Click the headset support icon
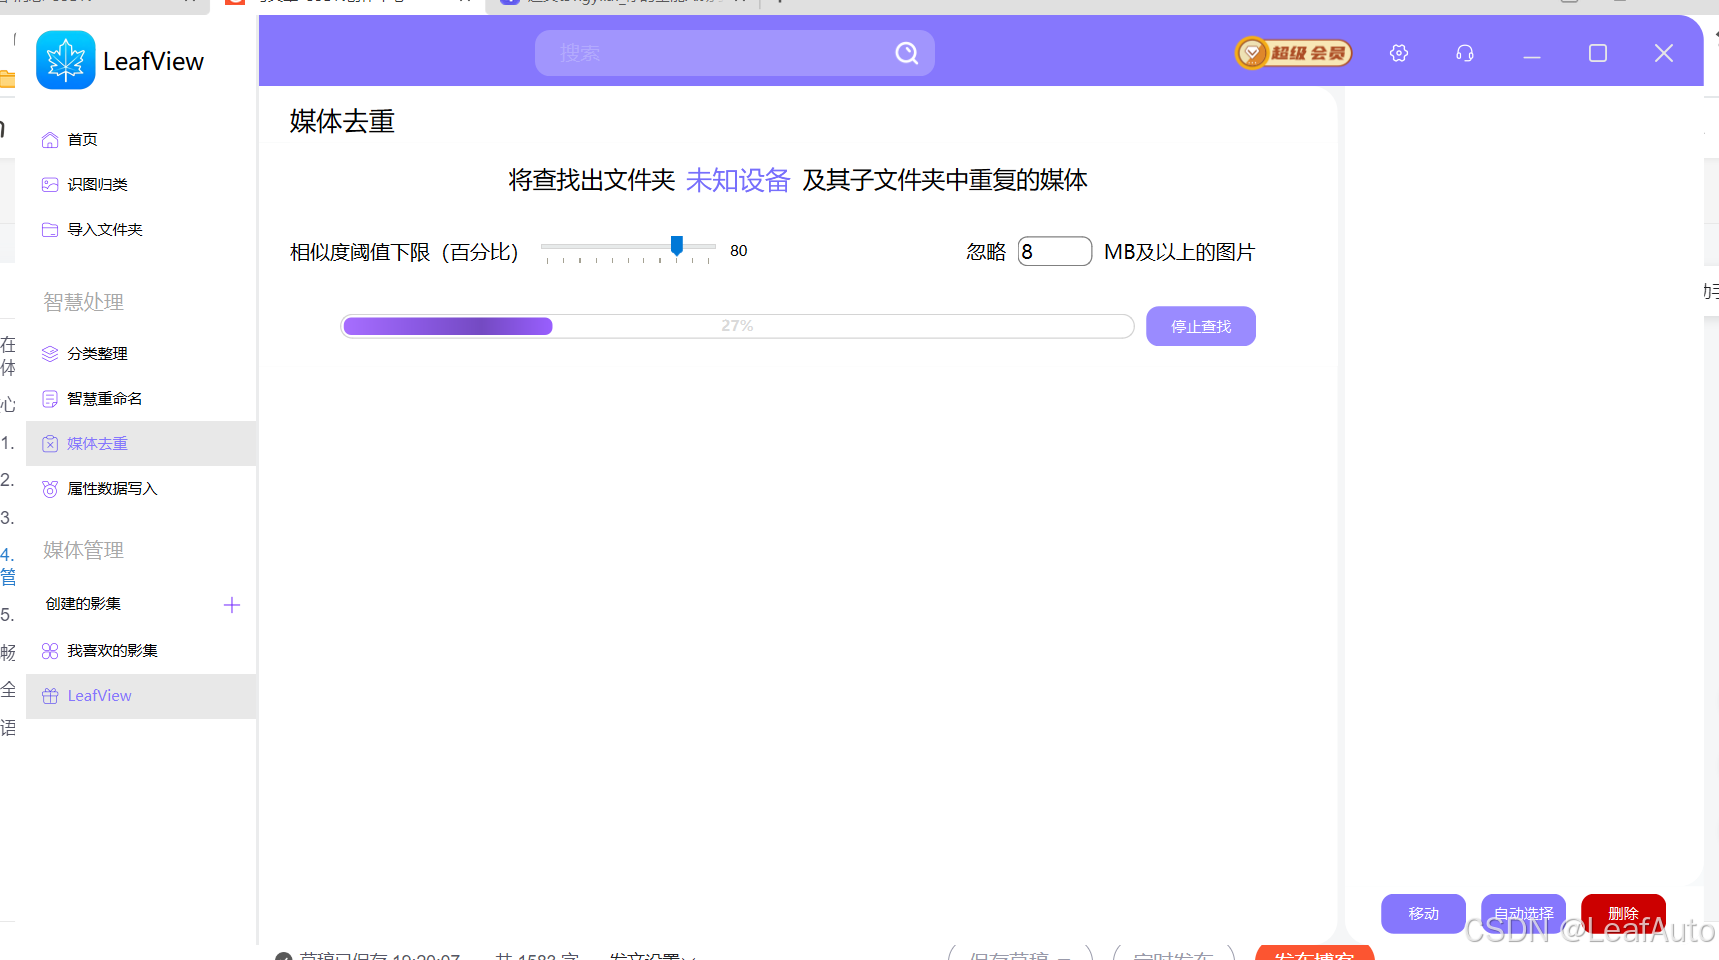The width and height of the screenshot is (1719, 960). [x=1464, y=53]
